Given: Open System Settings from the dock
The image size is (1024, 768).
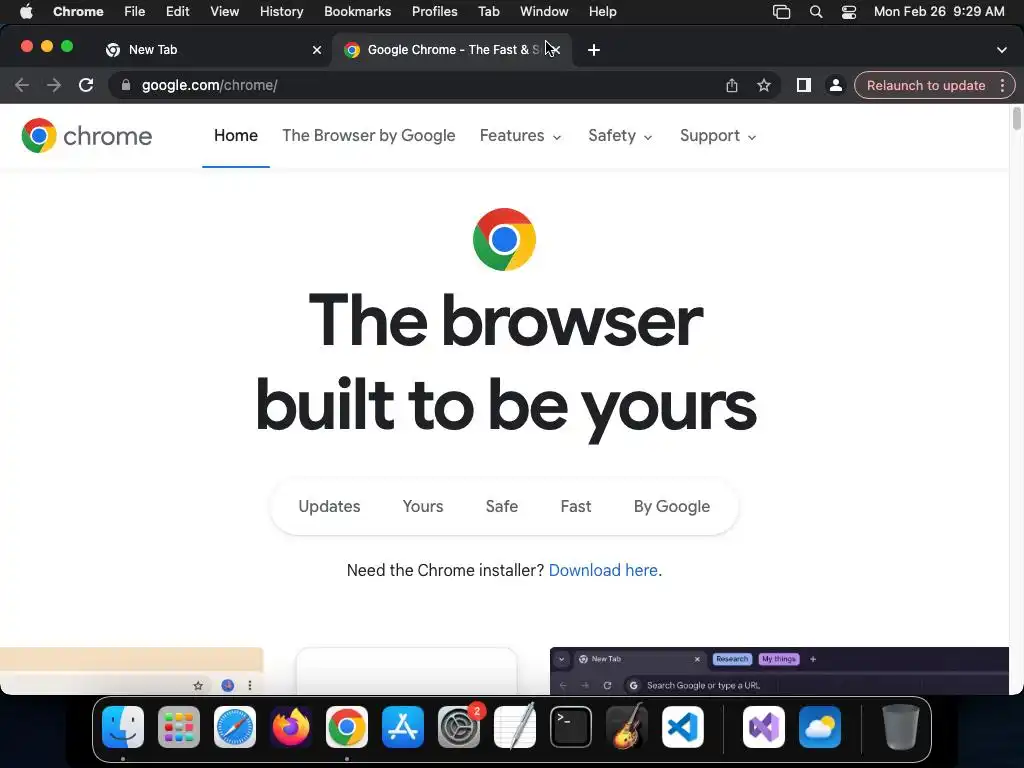Looking at the screenshot, I should tap(458, 727).
